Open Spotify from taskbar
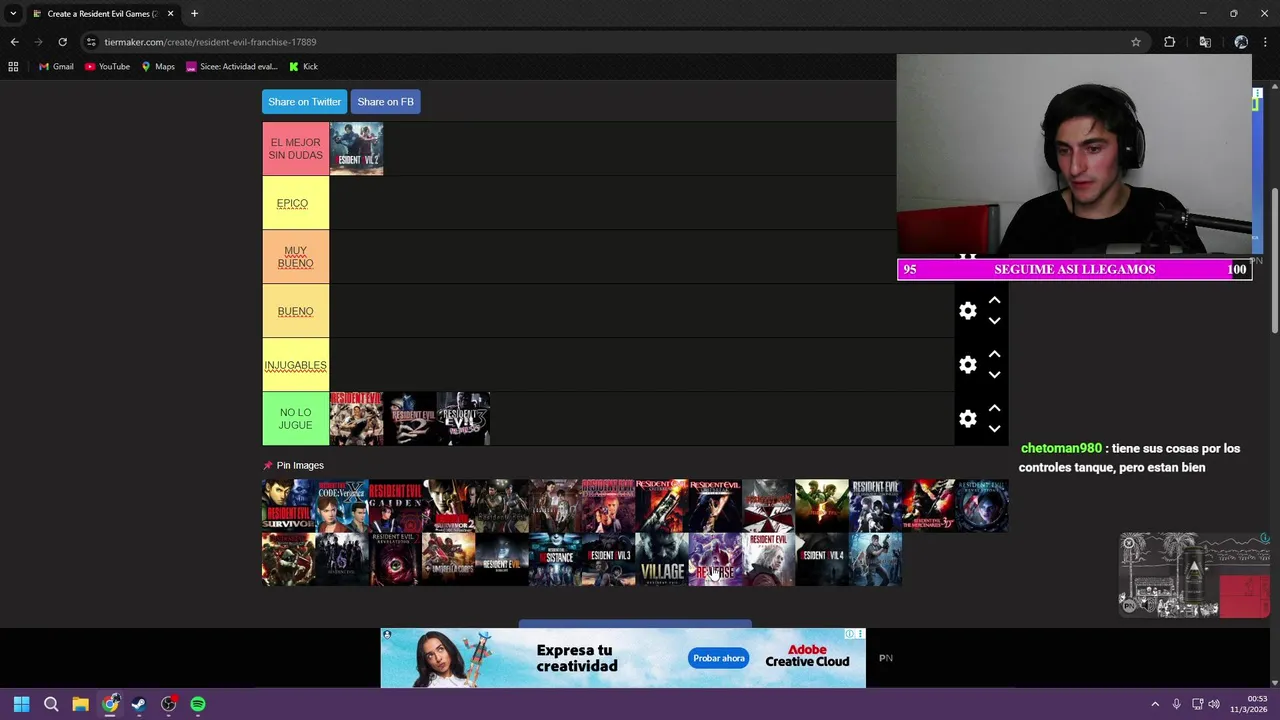The height and width of the screenshot is (720, 1280). (198, 704)
